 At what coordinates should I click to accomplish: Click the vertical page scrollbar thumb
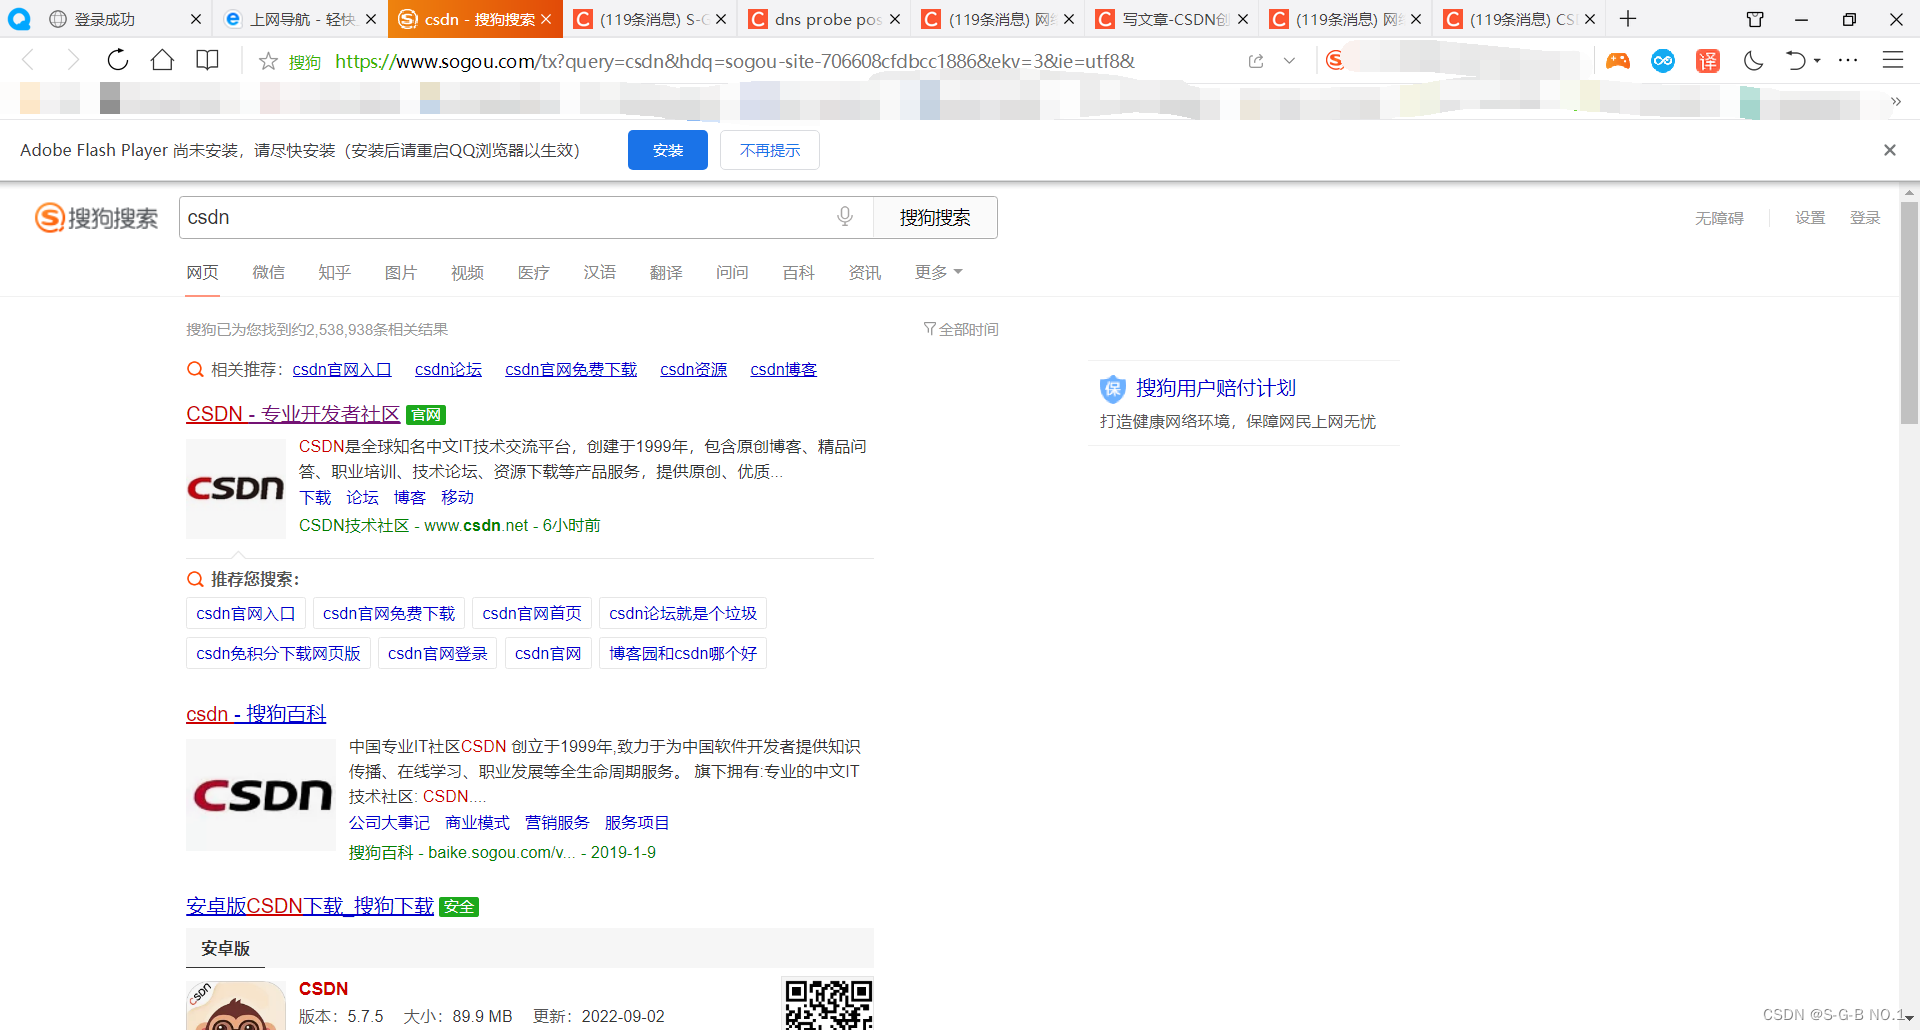(1909, 313)
